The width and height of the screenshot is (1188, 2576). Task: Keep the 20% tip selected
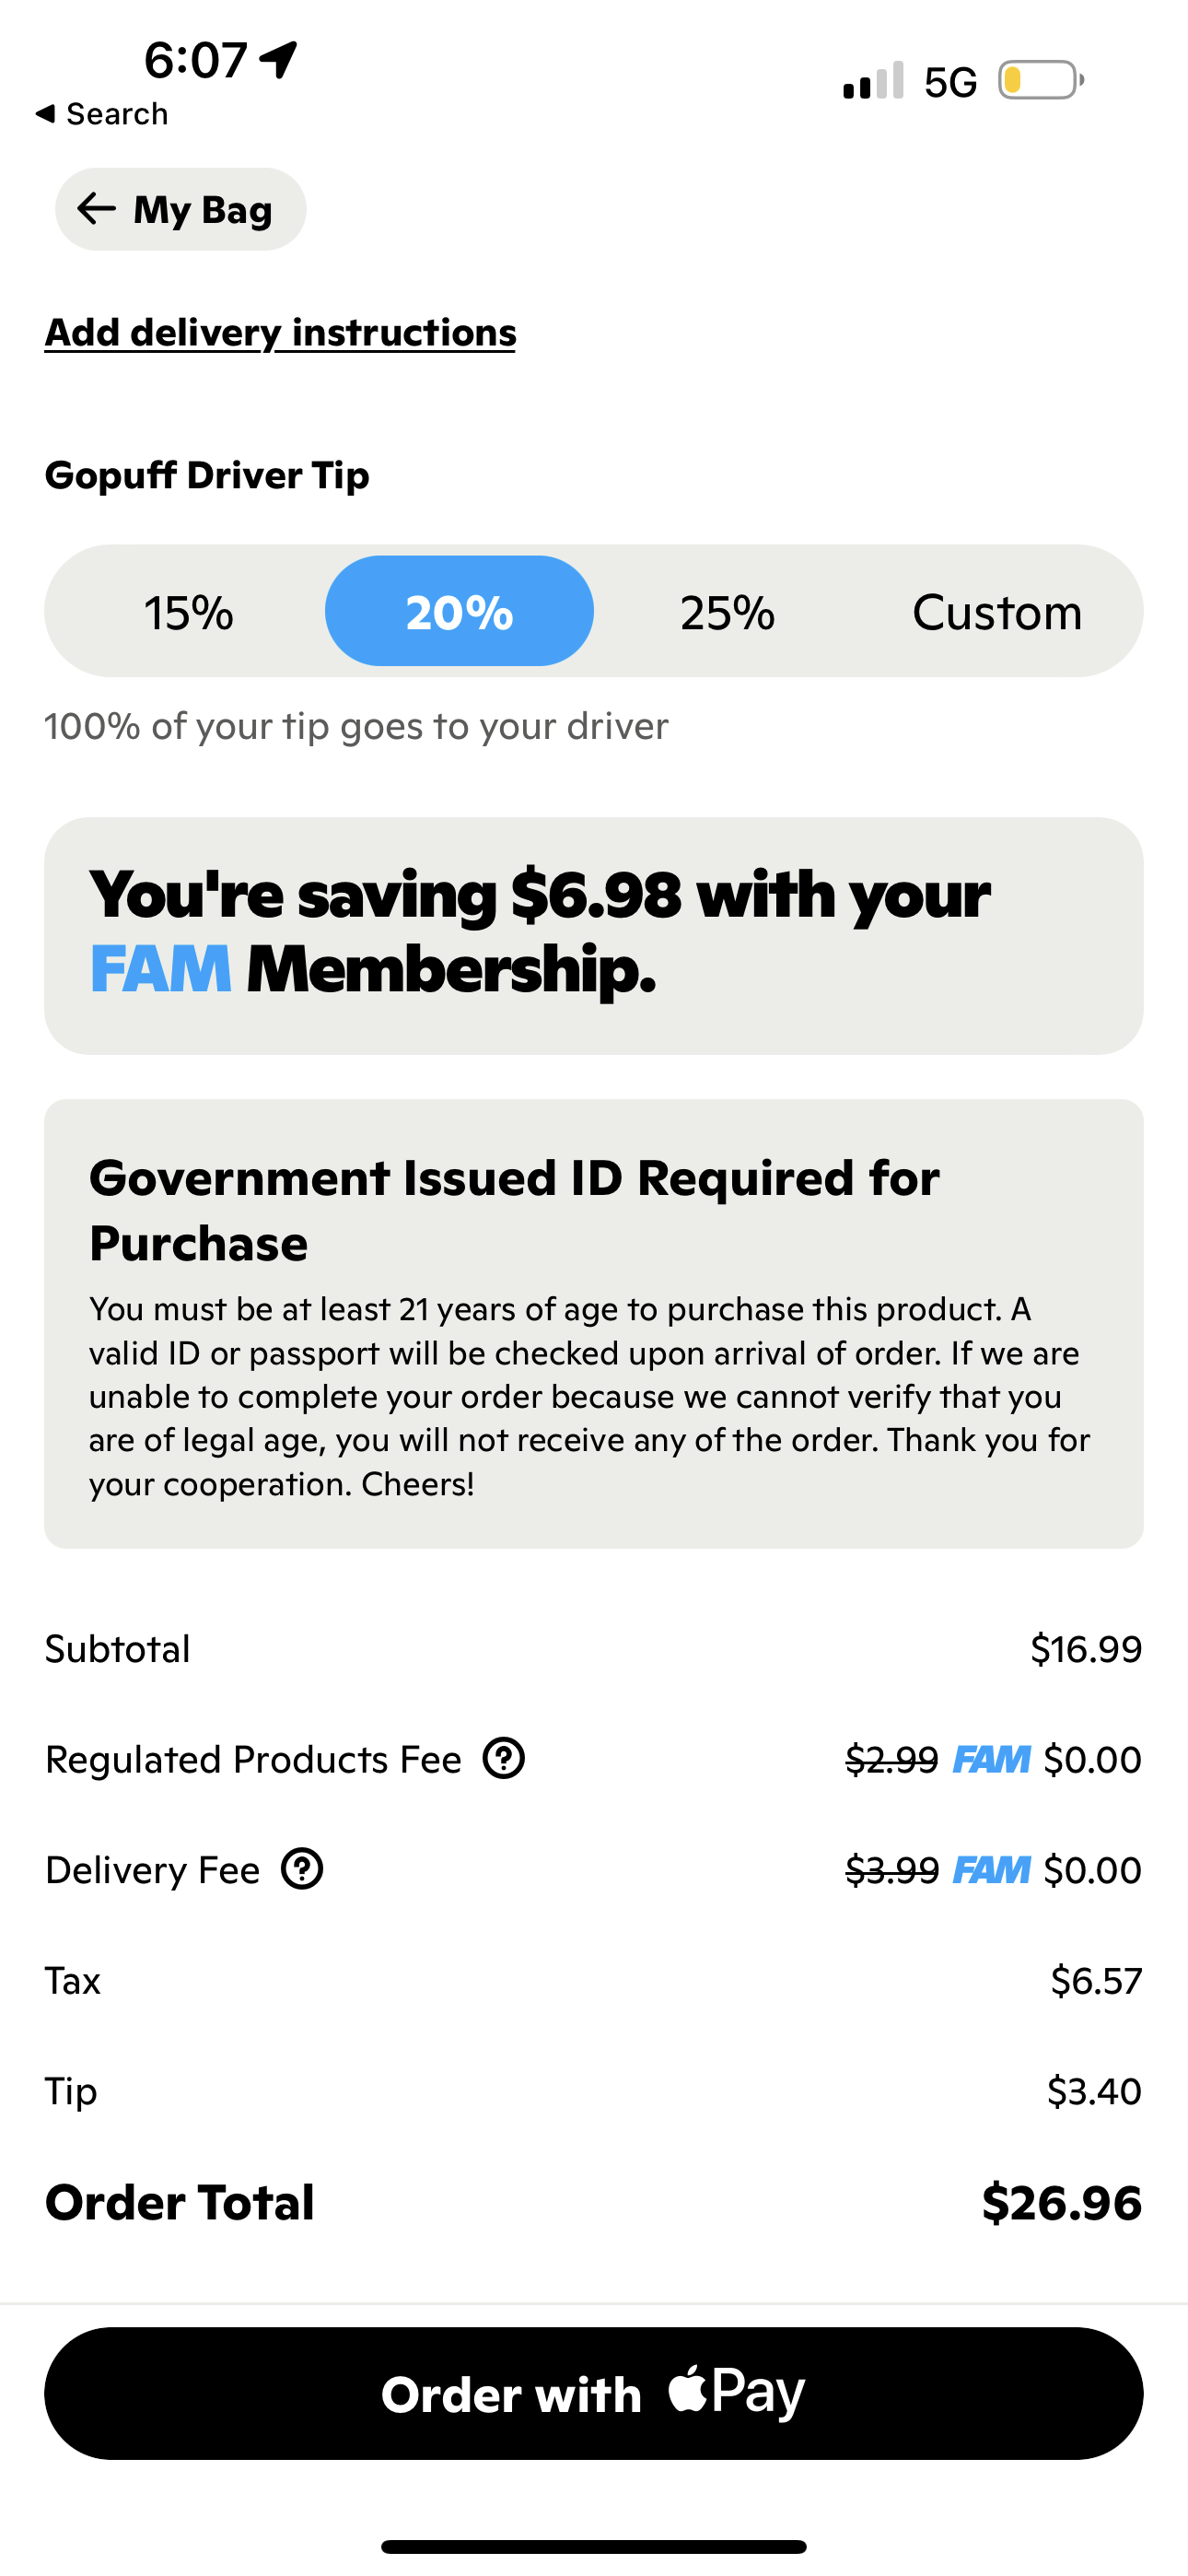[x=458, y=611]
